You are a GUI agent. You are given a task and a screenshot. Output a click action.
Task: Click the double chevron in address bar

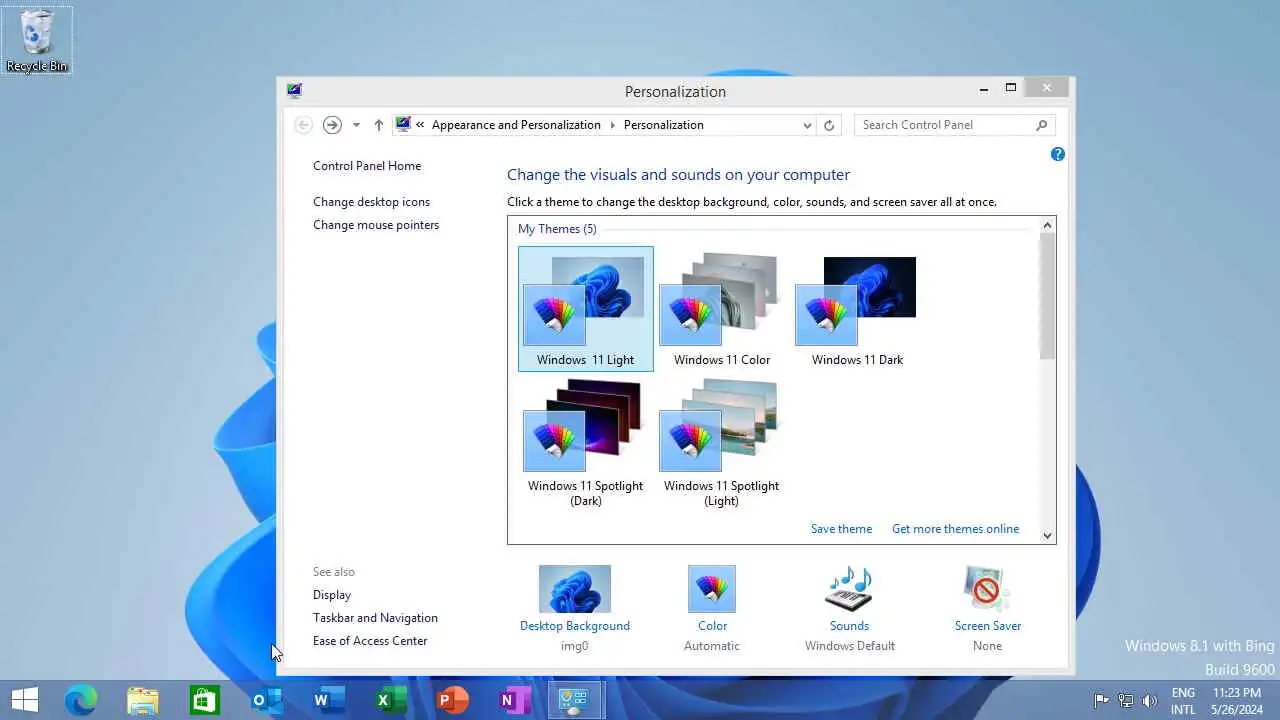420,125
